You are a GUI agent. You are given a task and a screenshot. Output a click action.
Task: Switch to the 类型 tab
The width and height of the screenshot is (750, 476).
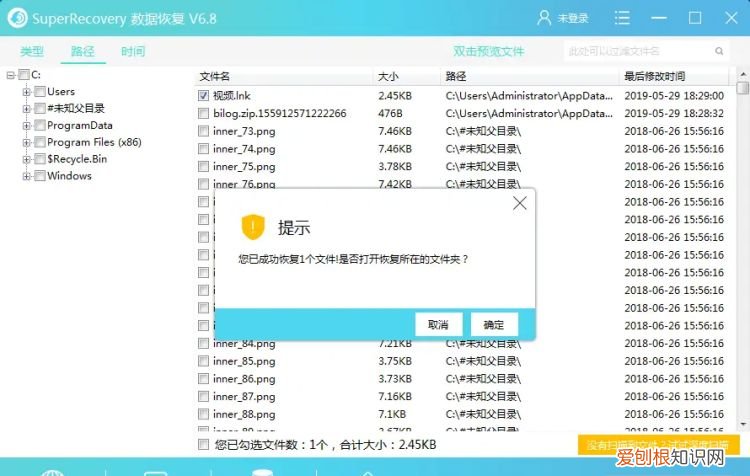pos(32,51)
